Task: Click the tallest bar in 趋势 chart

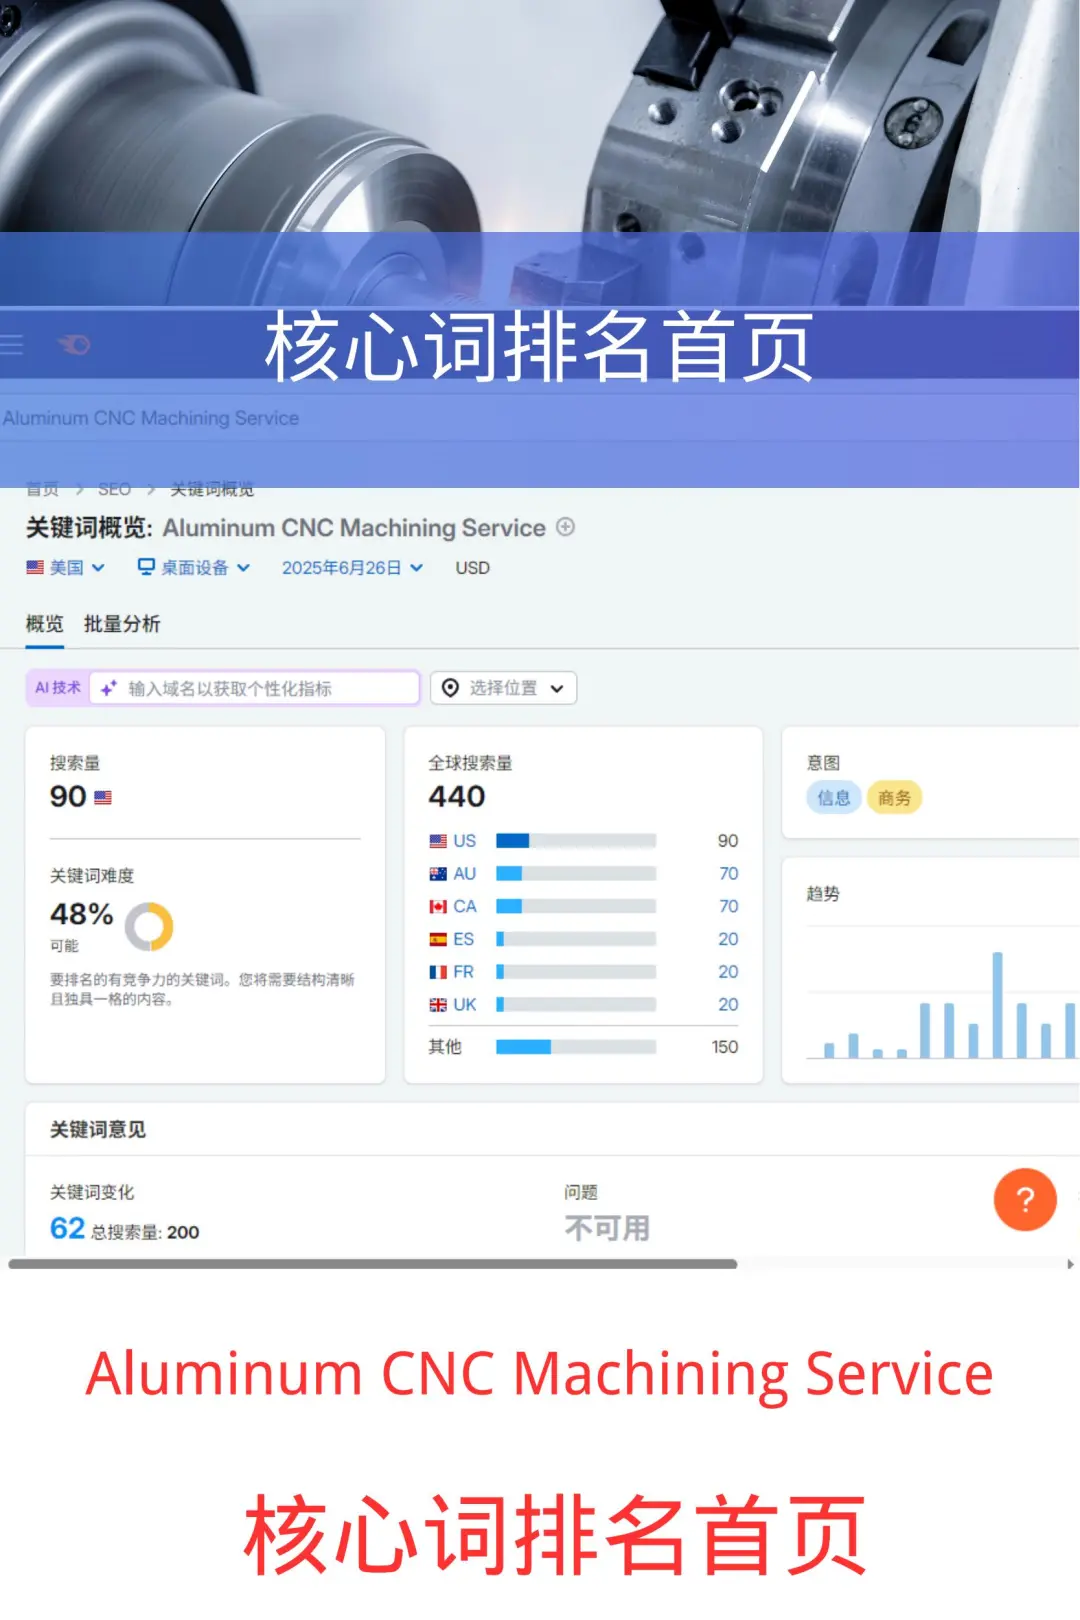Action: click(x=997, y=1004)
